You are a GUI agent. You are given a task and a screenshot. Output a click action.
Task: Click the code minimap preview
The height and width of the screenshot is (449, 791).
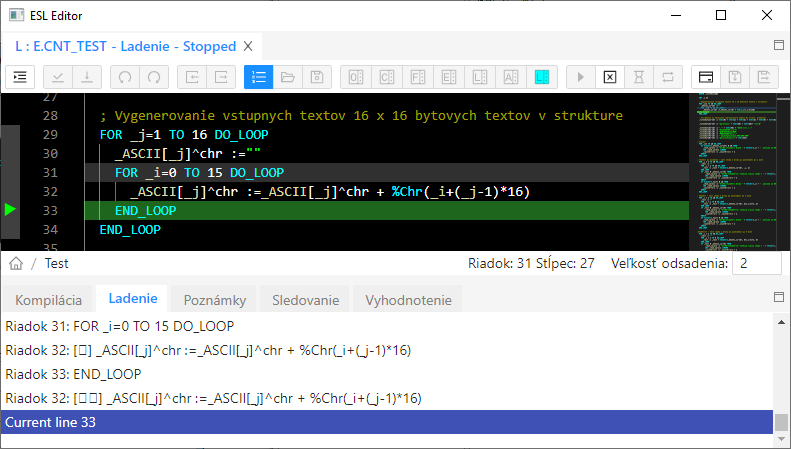click(x=729, y=170)
